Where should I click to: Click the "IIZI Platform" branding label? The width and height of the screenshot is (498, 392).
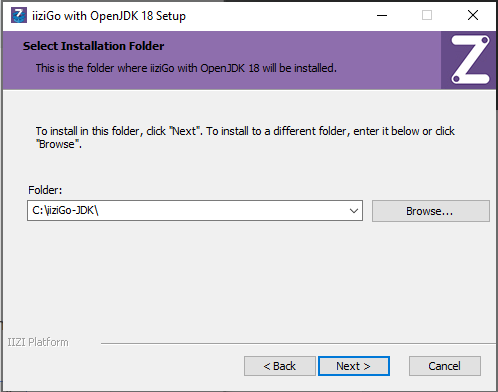pyautogui.click(x=38, y=342)
